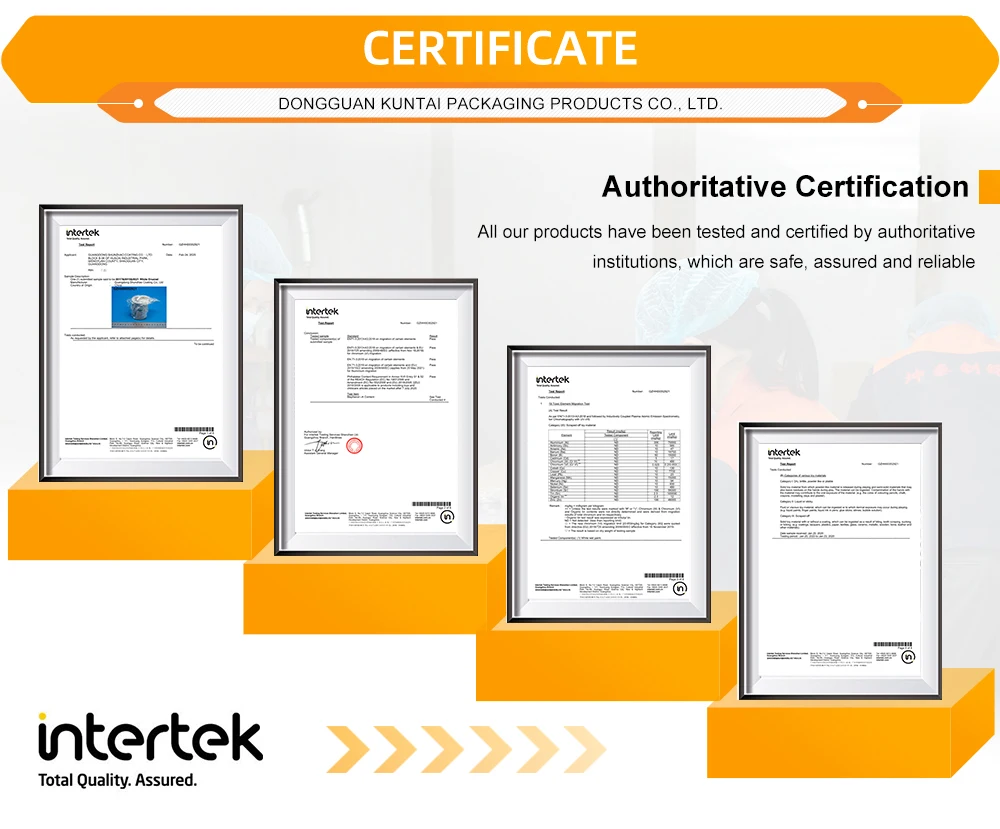Click the round Intertek seal on the product-photo certificate
The image size is (1000, 829).
click(x=210, y=442)
